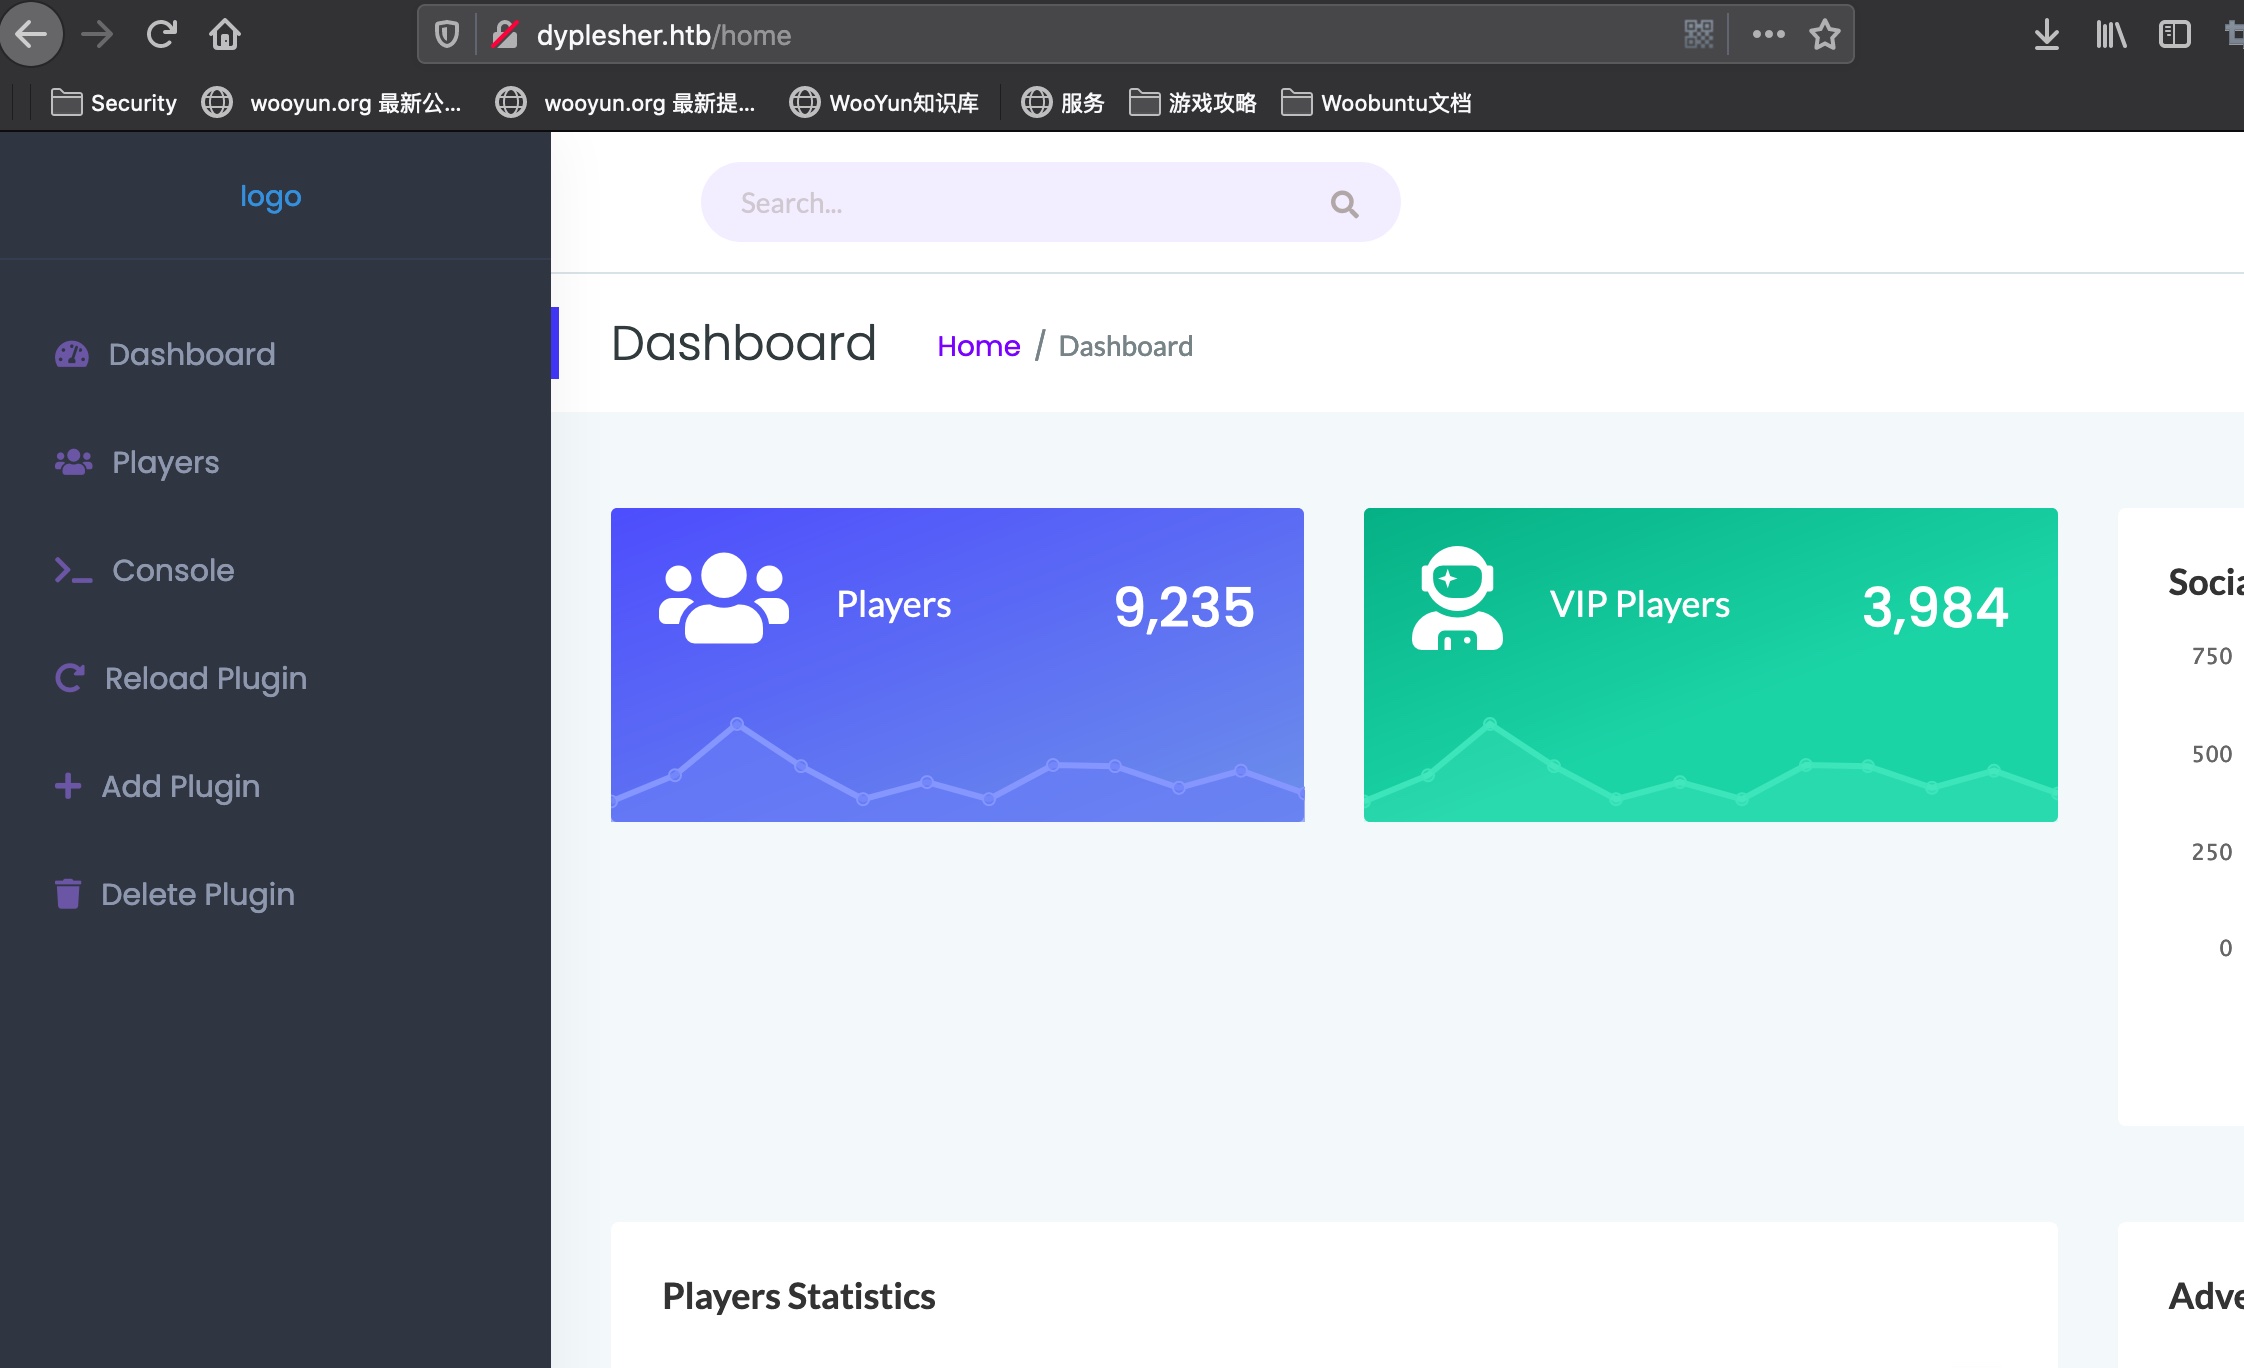Screen dimensions: 2244x1368
Task: Bookmark this page with star icon
Action: 1824,35
